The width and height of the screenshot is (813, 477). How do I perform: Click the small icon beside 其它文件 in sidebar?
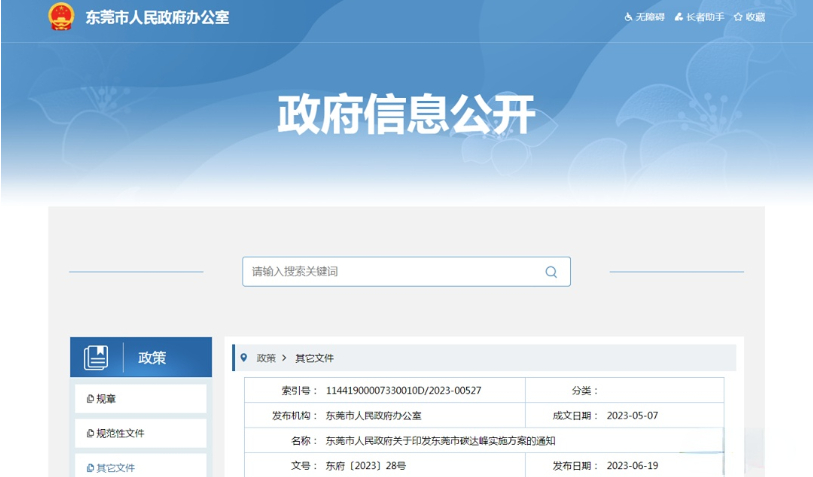[90, 467]
